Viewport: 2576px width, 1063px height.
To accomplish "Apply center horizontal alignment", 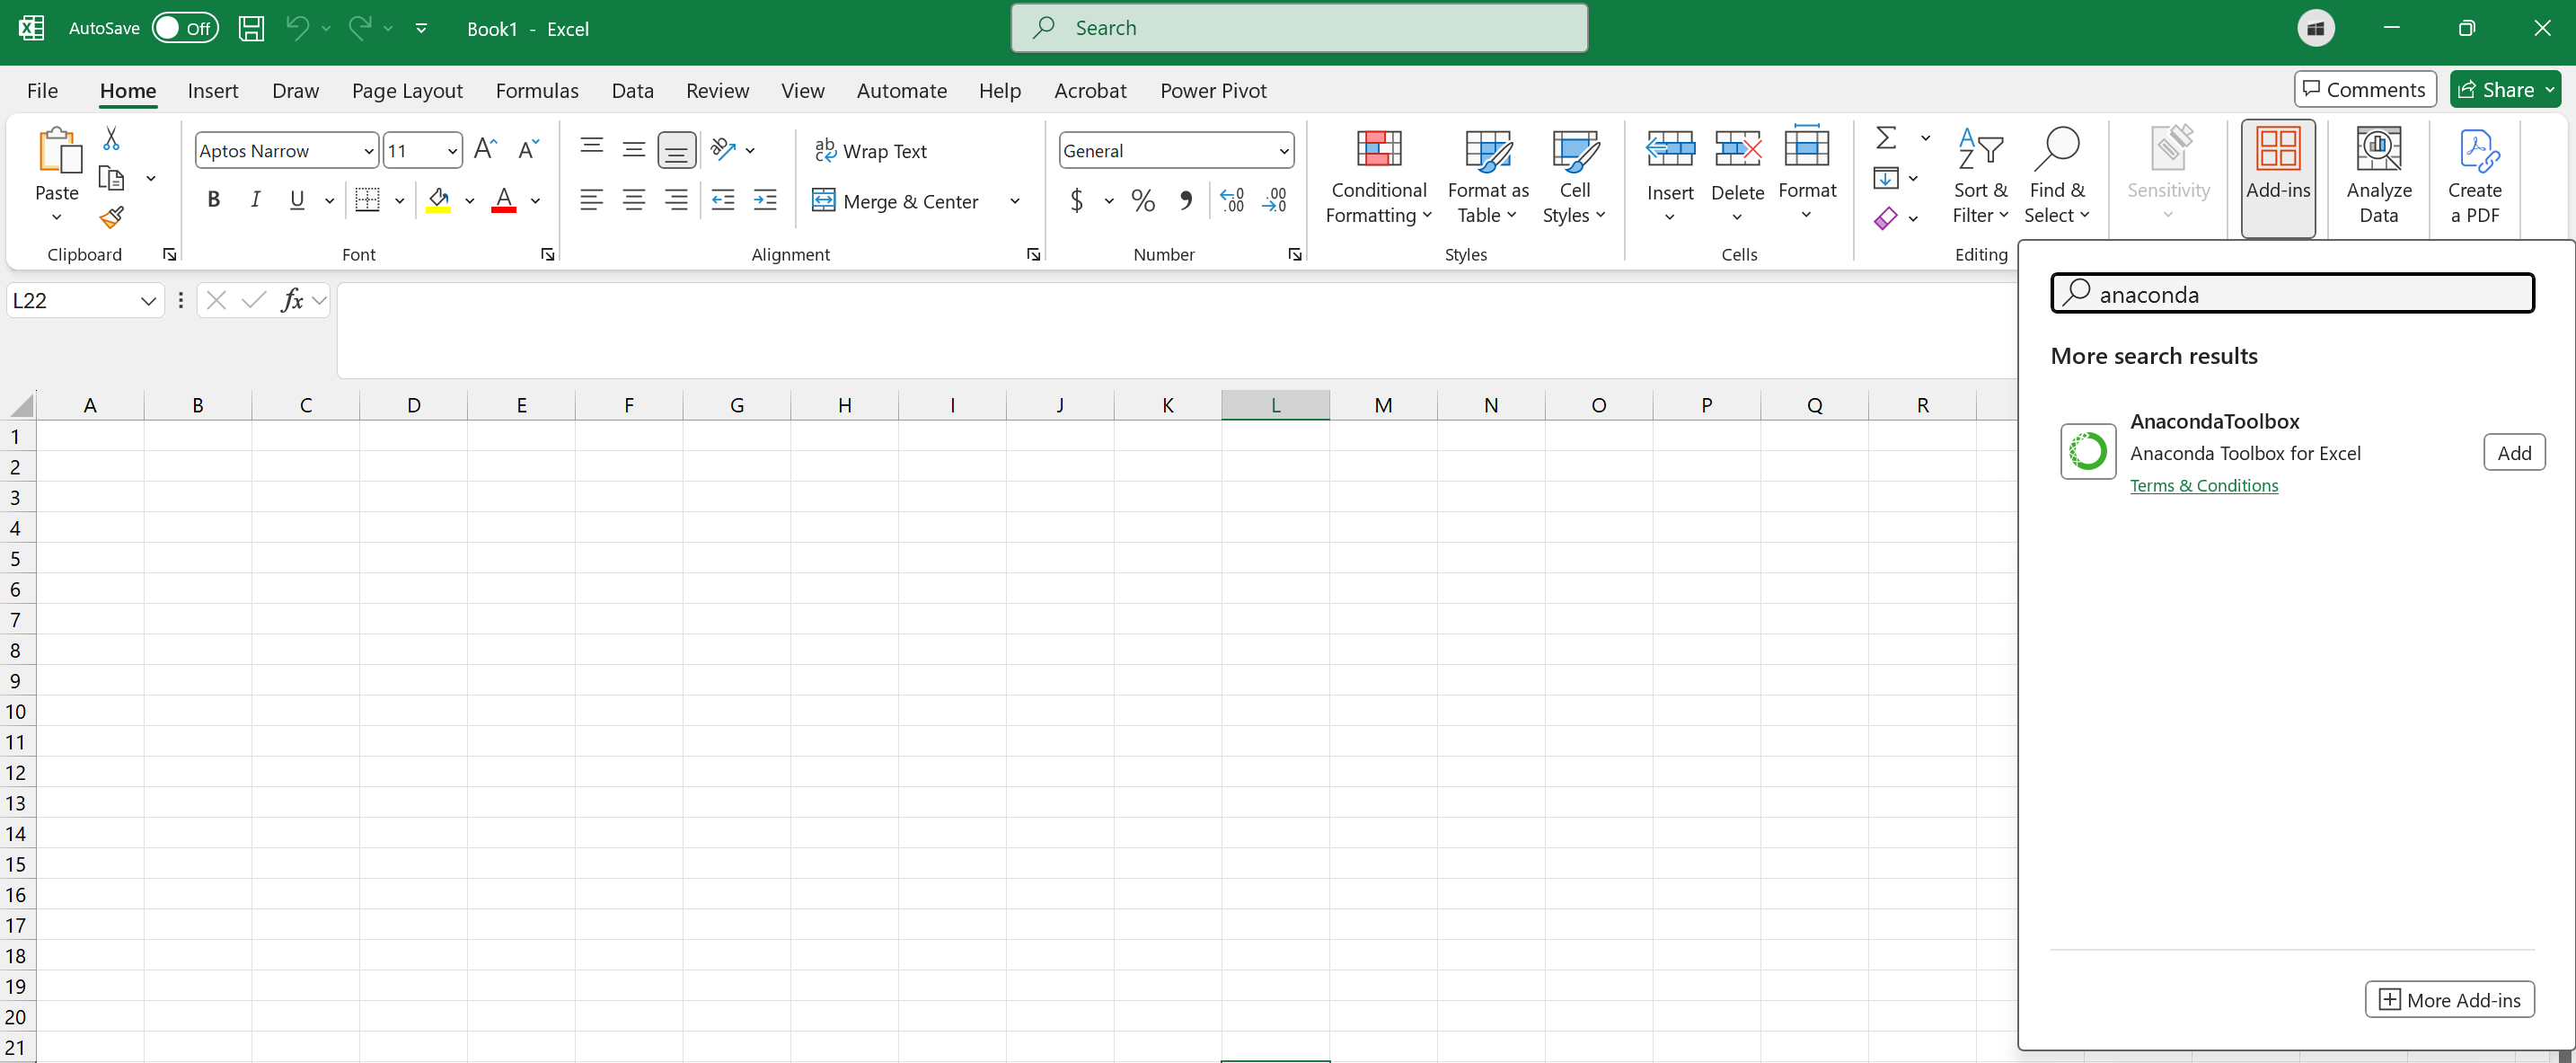I will coord(633,200).
